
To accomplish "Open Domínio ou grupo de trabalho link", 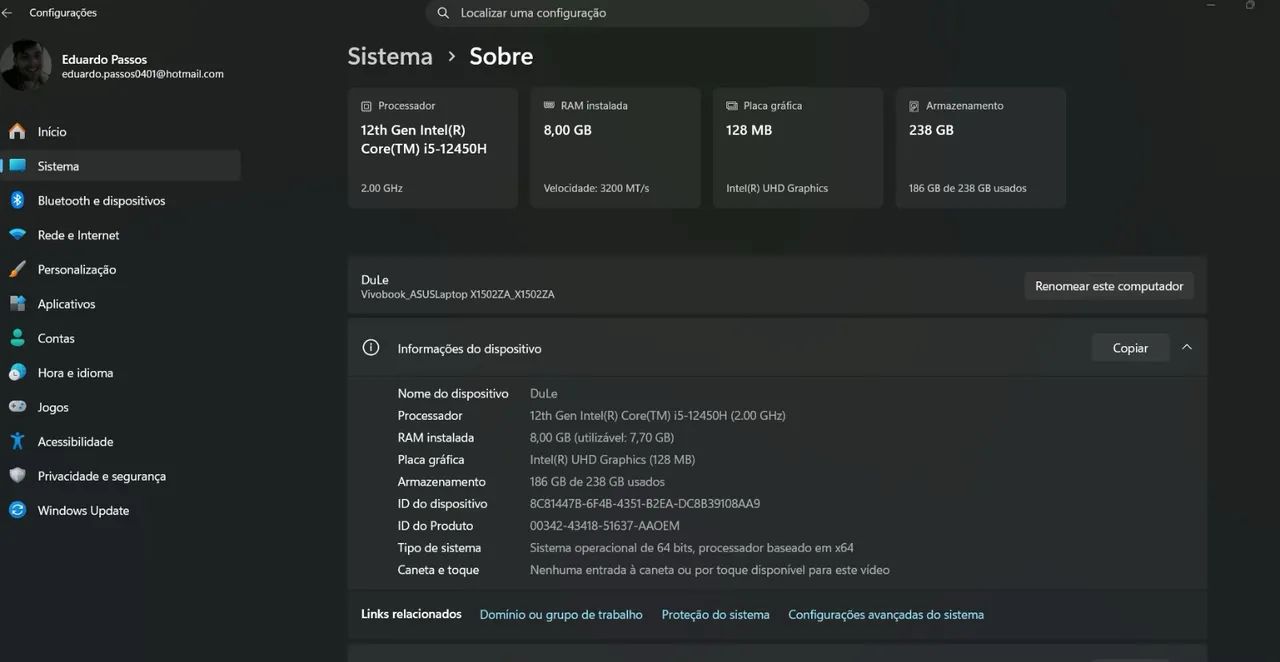I will (x=561, y=615).
